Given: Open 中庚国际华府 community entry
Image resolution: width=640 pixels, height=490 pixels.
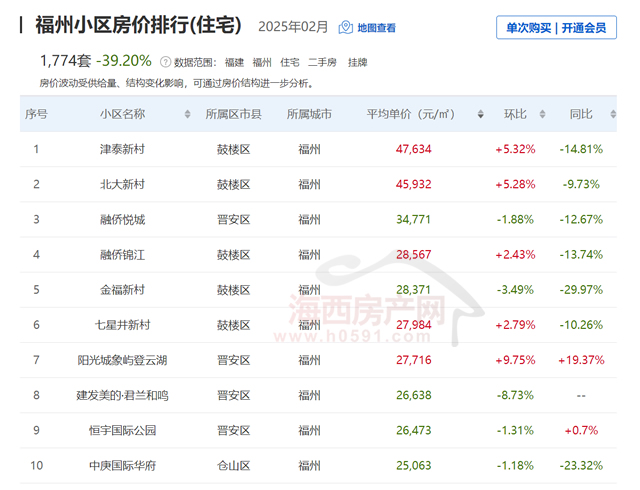Looking at the screenshot, I should pos(122,466).
